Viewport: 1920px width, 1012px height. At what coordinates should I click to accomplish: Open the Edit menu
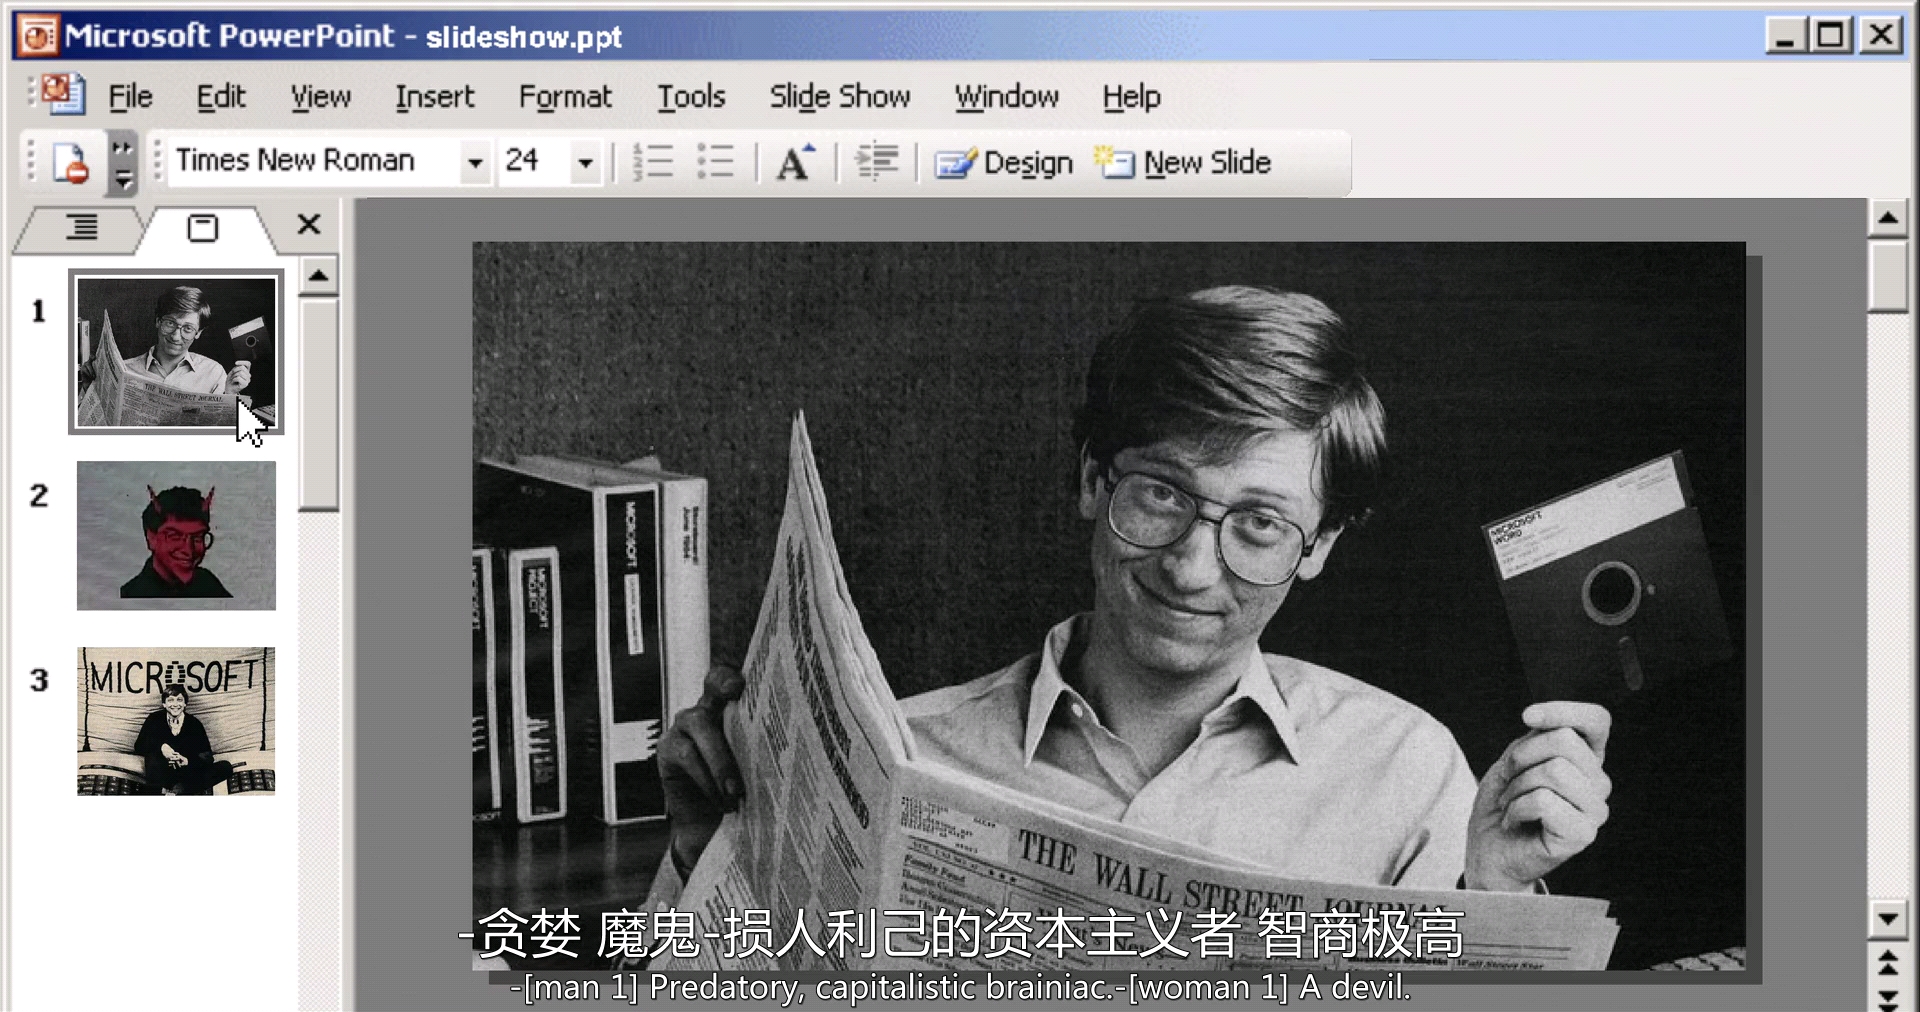click(x=221, y=97)
